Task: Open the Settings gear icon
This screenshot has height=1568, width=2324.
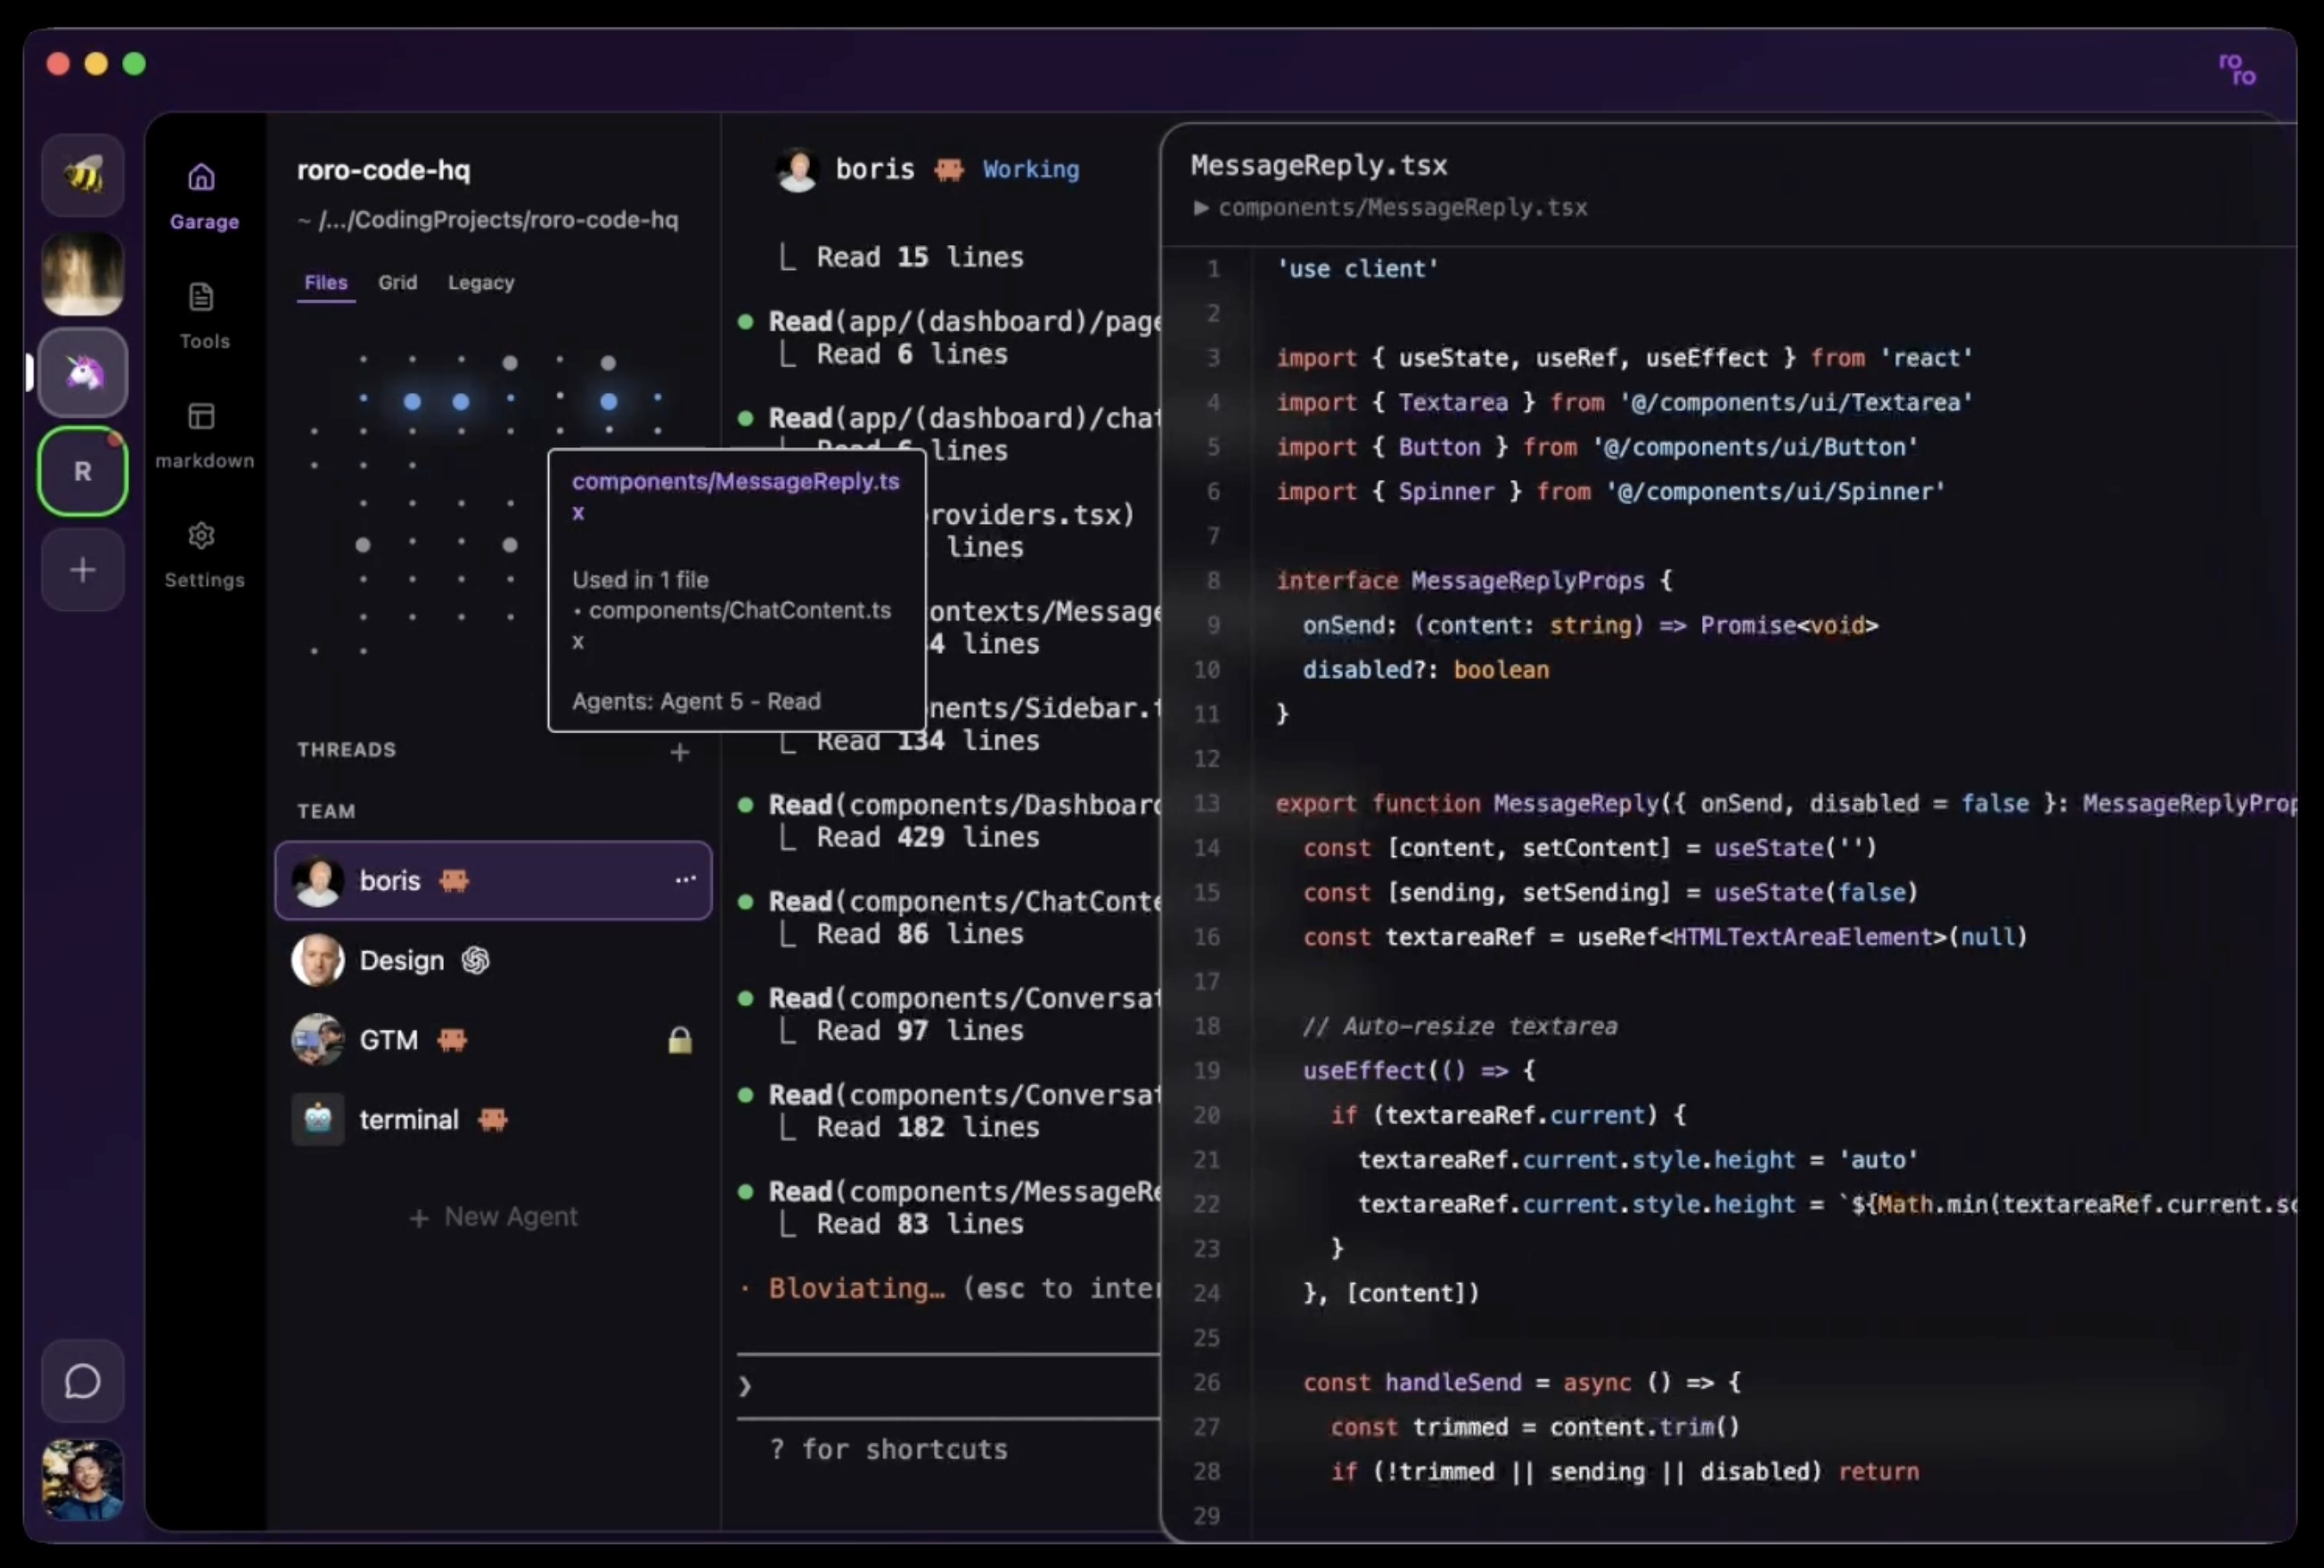Action: (202, 536)
